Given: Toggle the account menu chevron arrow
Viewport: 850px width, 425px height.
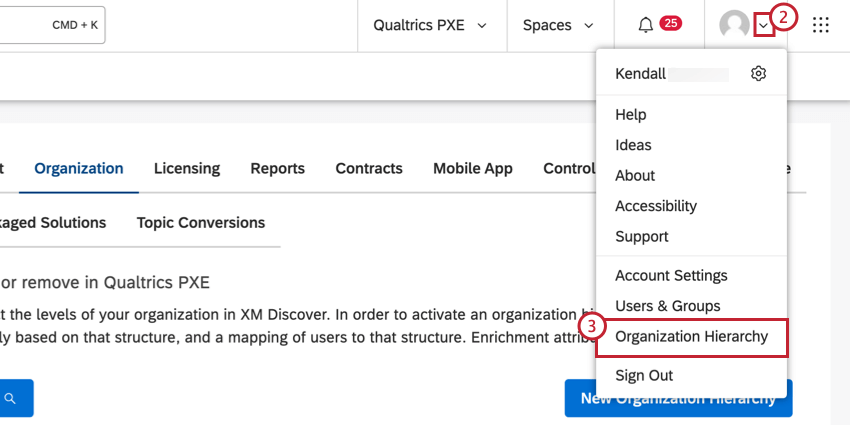Looking at the screenshot, I should tap(764, 25).
